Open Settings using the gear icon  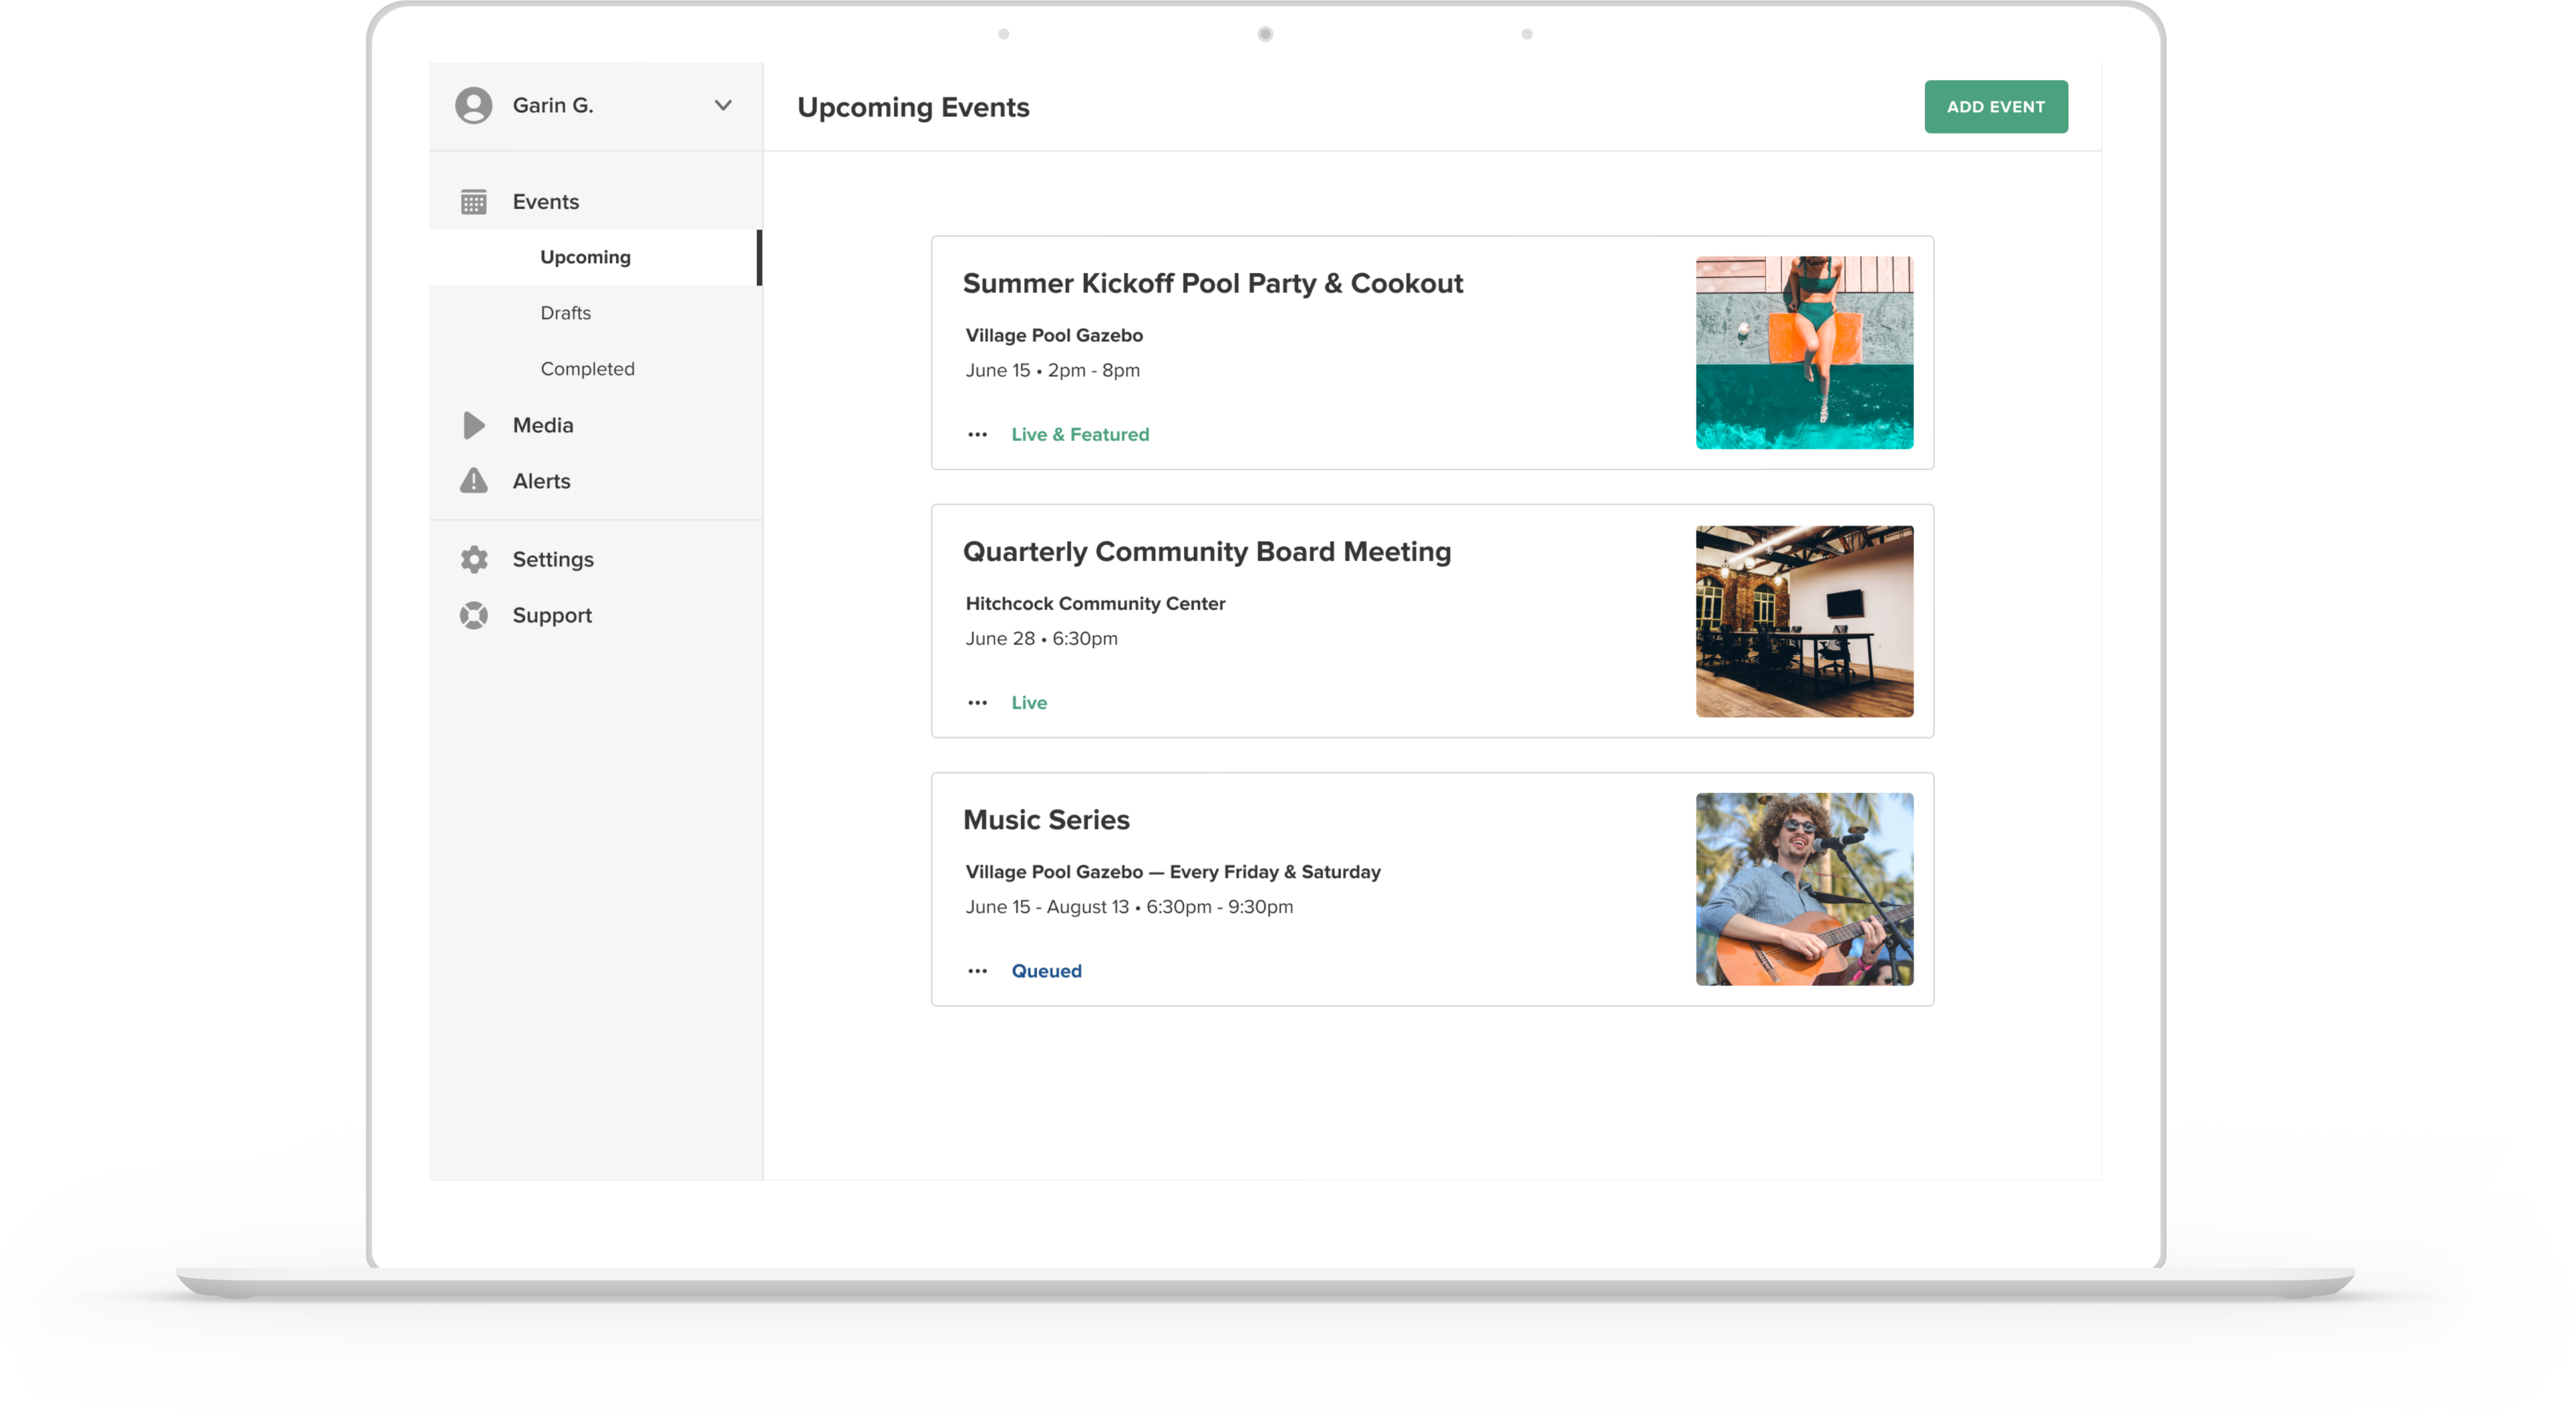point(474,559)
